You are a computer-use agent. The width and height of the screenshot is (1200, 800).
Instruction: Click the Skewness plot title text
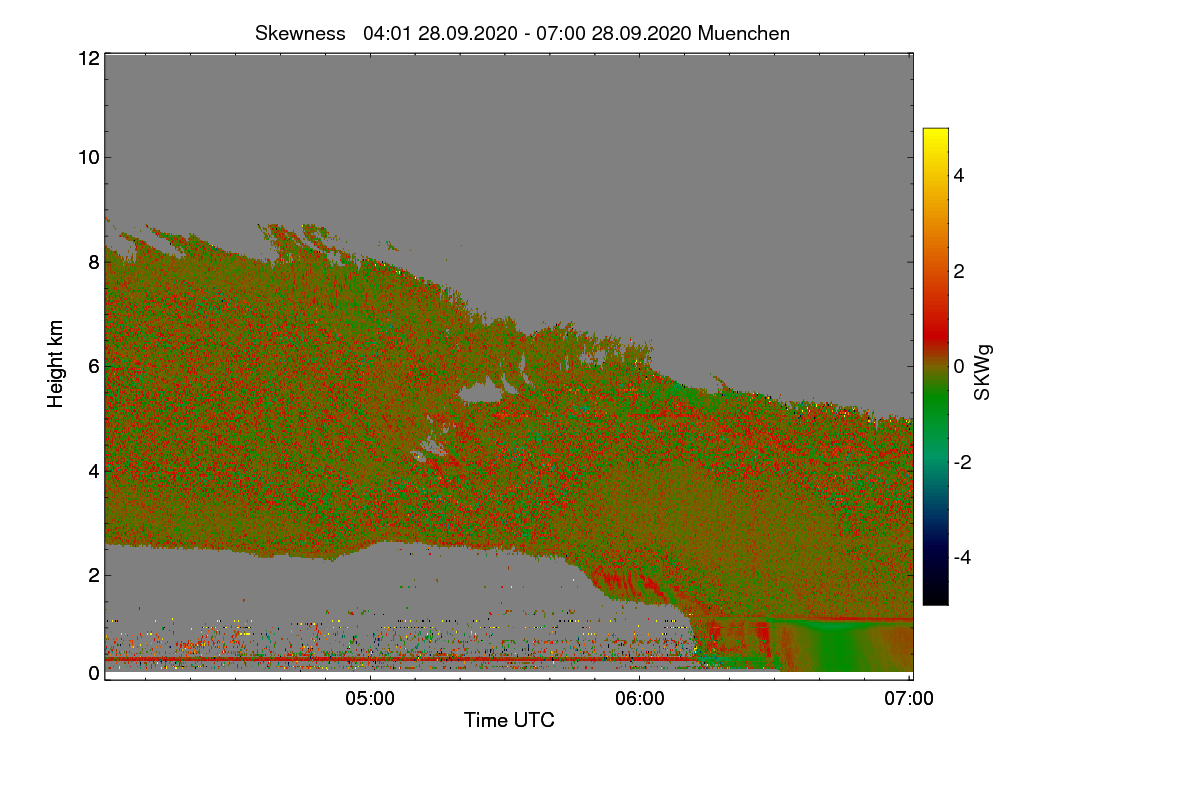[522, 33]
